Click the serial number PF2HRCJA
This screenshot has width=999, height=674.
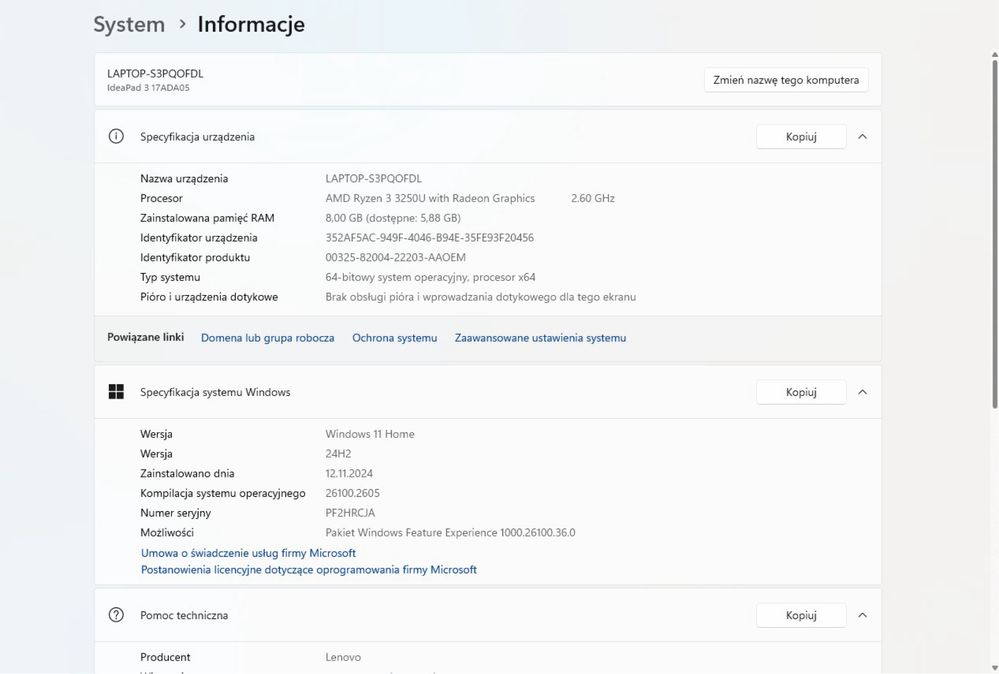click(x=350, y=513)
